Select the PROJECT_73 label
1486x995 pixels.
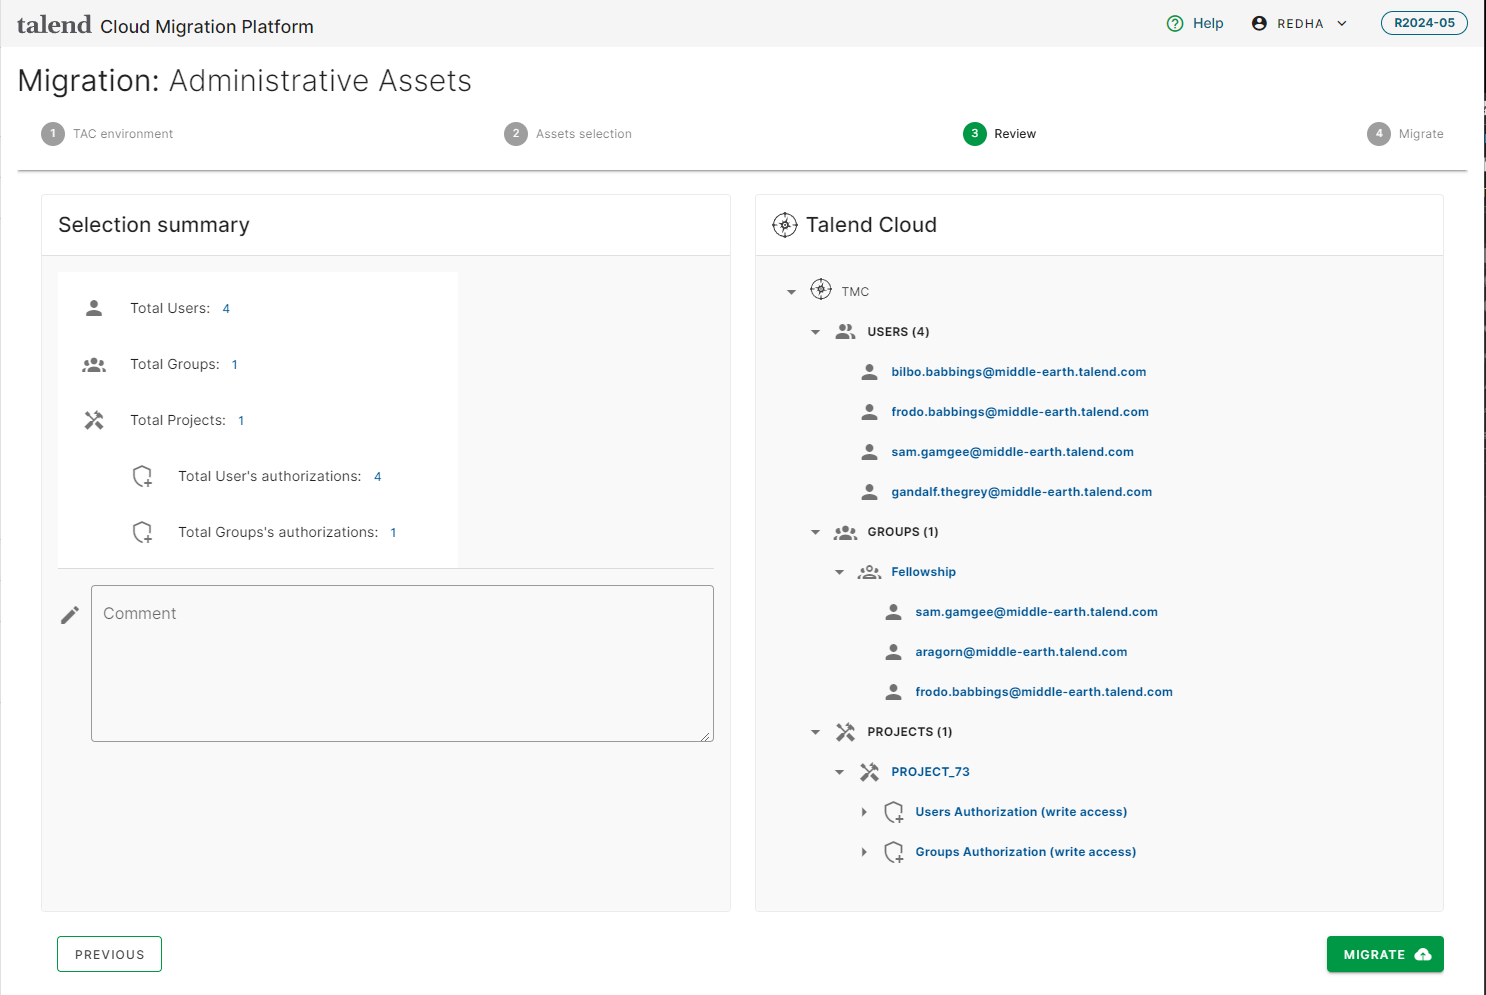pyautogui.click(x=930, y=772)
